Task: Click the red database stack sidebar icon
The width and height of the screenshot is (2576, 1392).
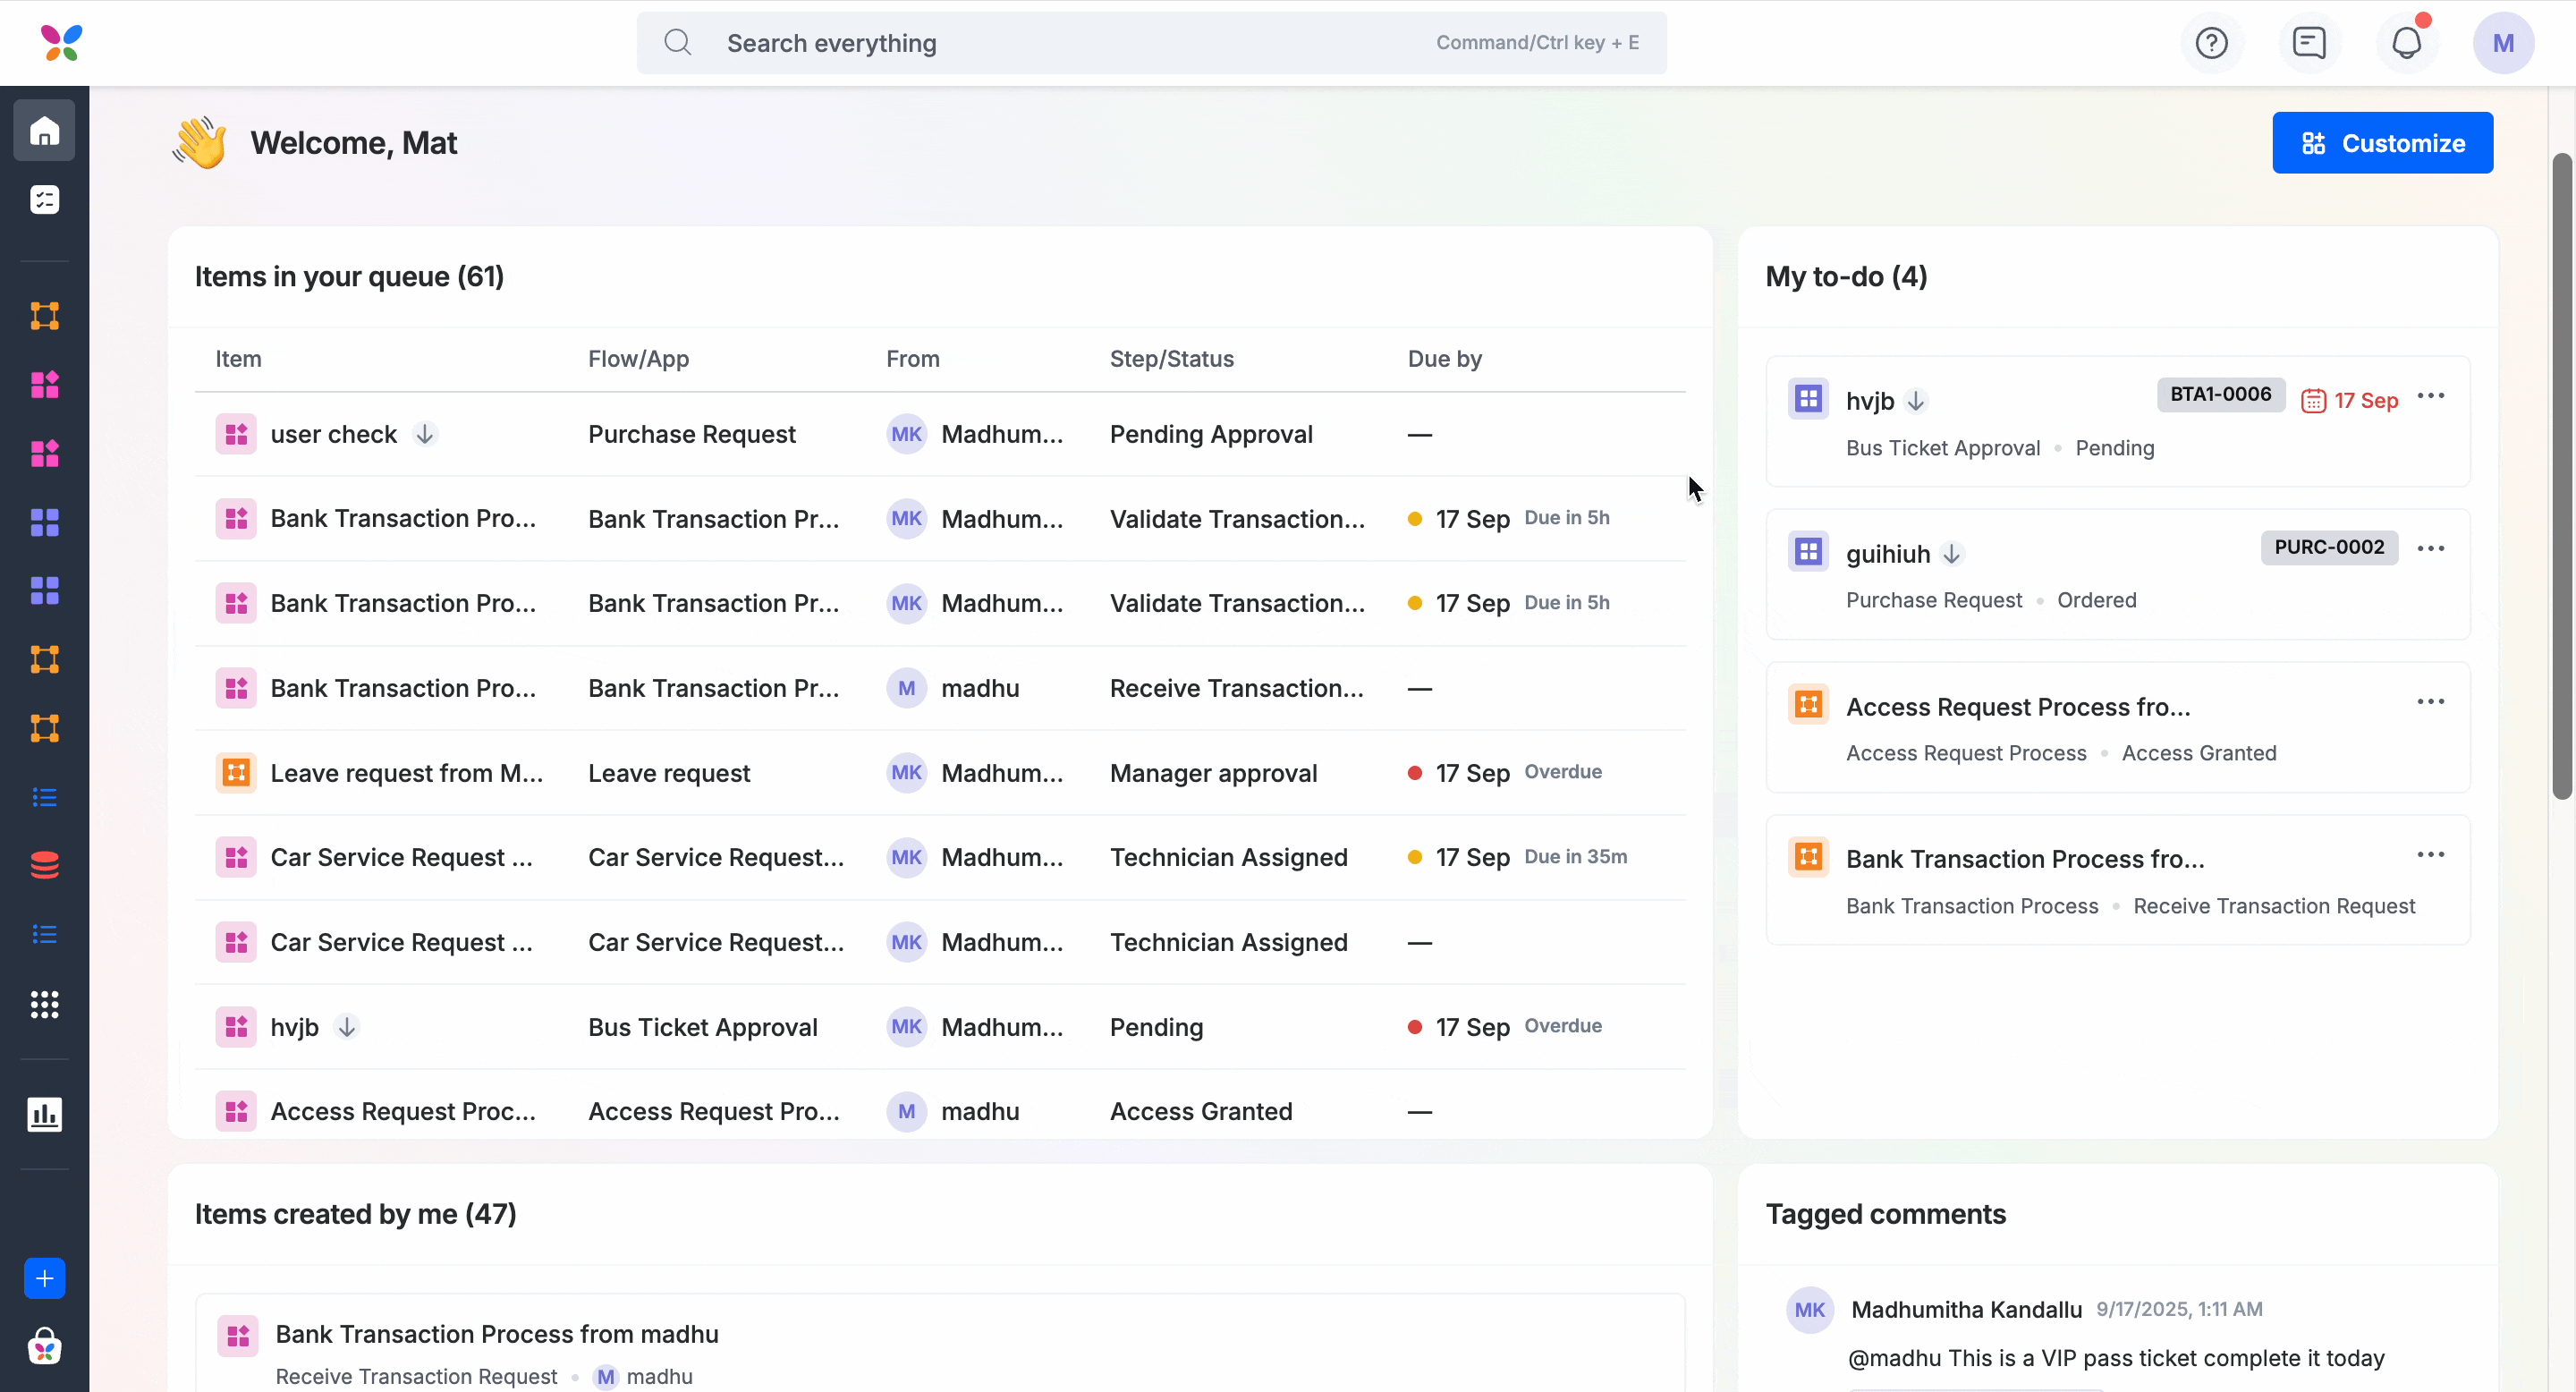Action: coord(44,865)
